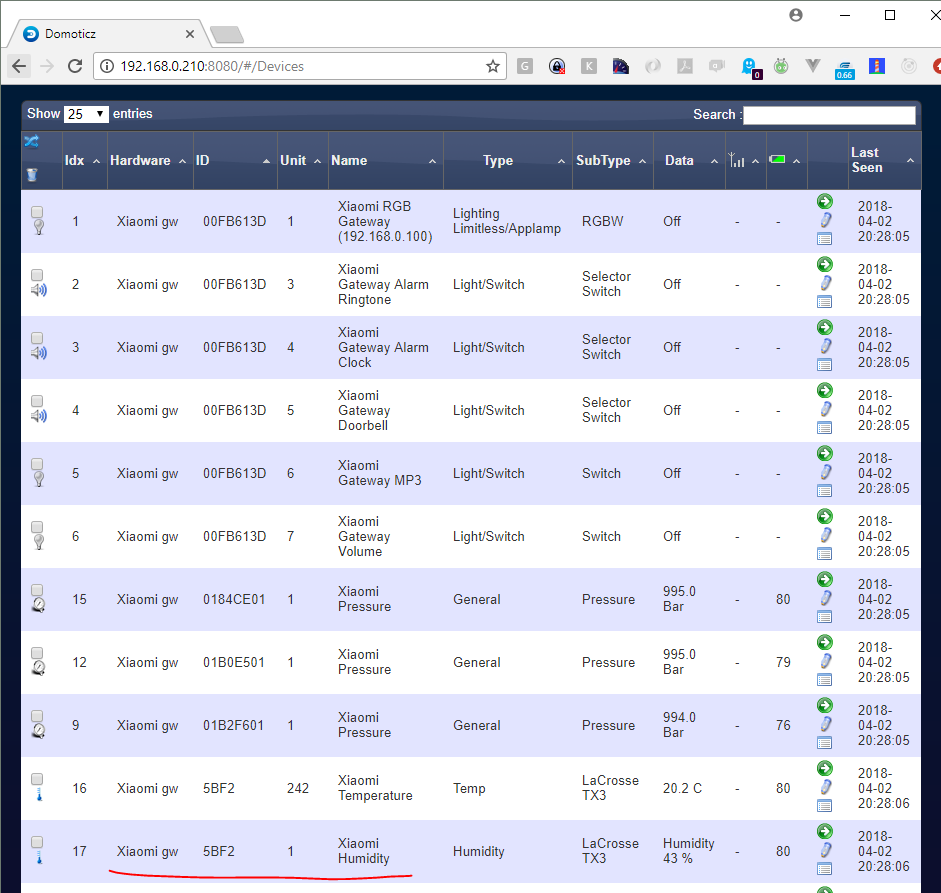Click the 'Humidity 43 %' data cell

pos(688,851)
